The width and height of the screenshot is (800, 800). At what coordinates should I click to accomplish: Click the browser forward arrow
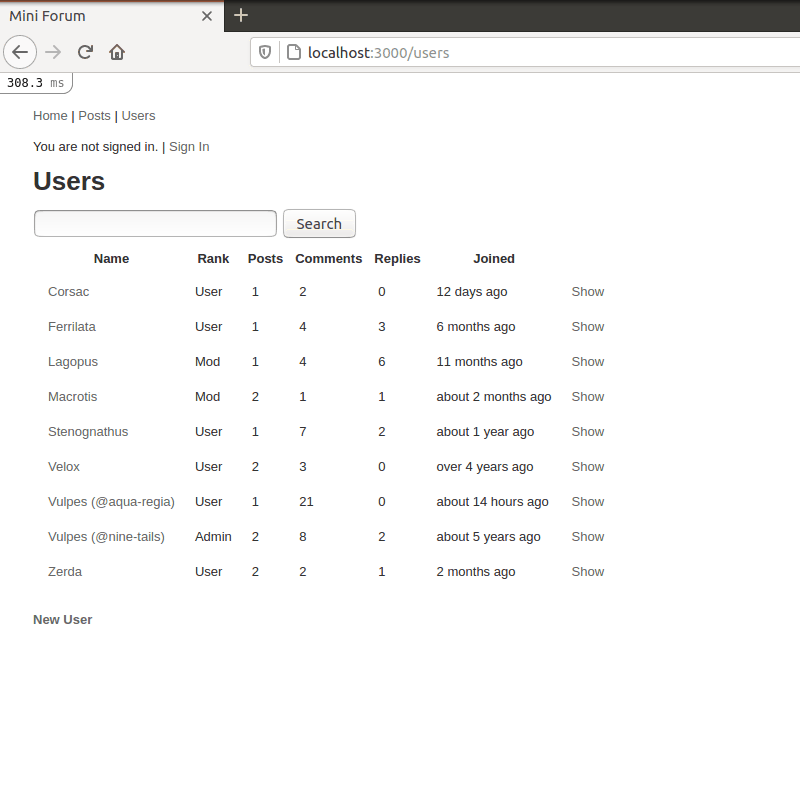(x=53, y=52)
